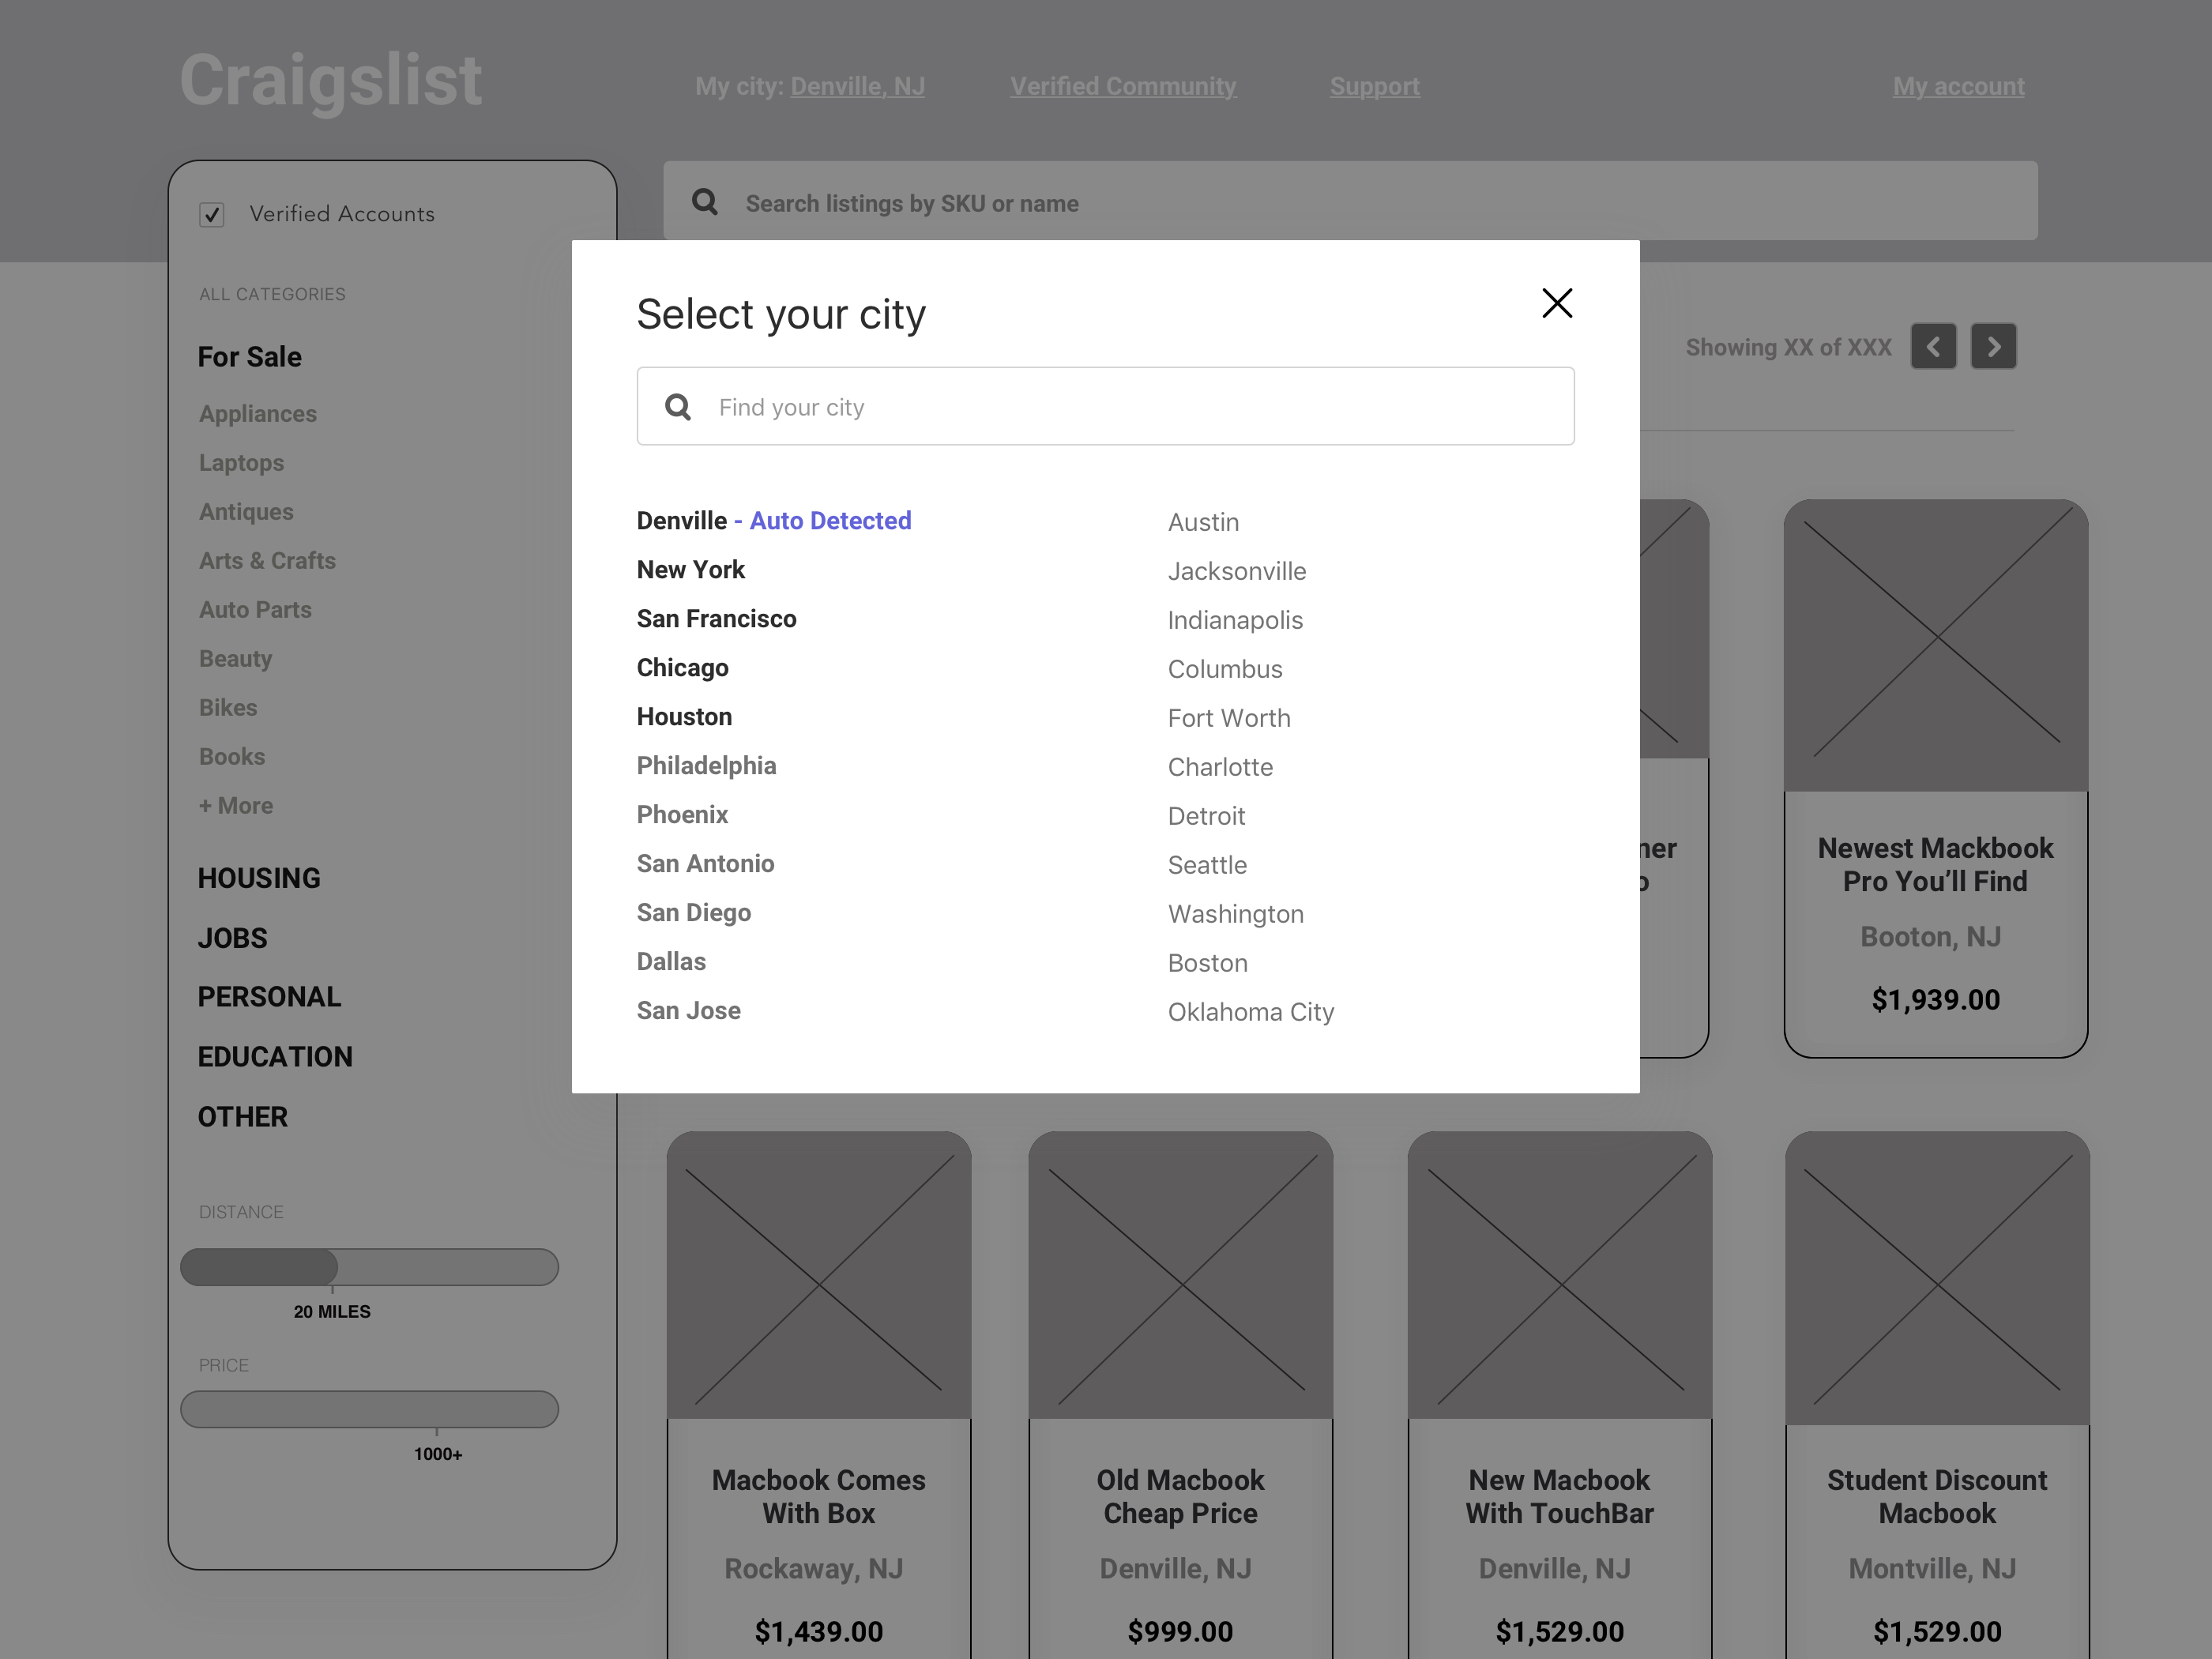
Task: Open Arts & Crafts category
Action: [267, 561]
